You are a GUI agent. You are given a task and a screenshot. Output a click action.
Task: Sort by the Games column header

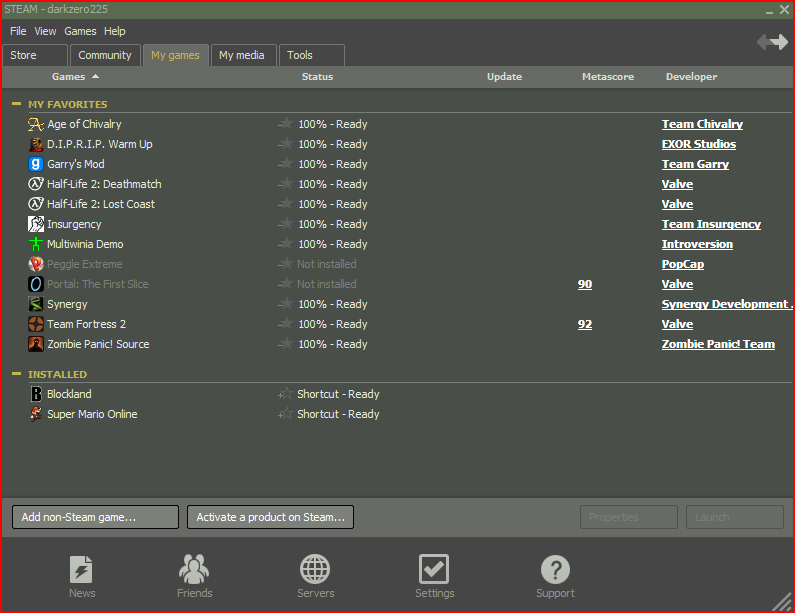[x=68, y=77]
